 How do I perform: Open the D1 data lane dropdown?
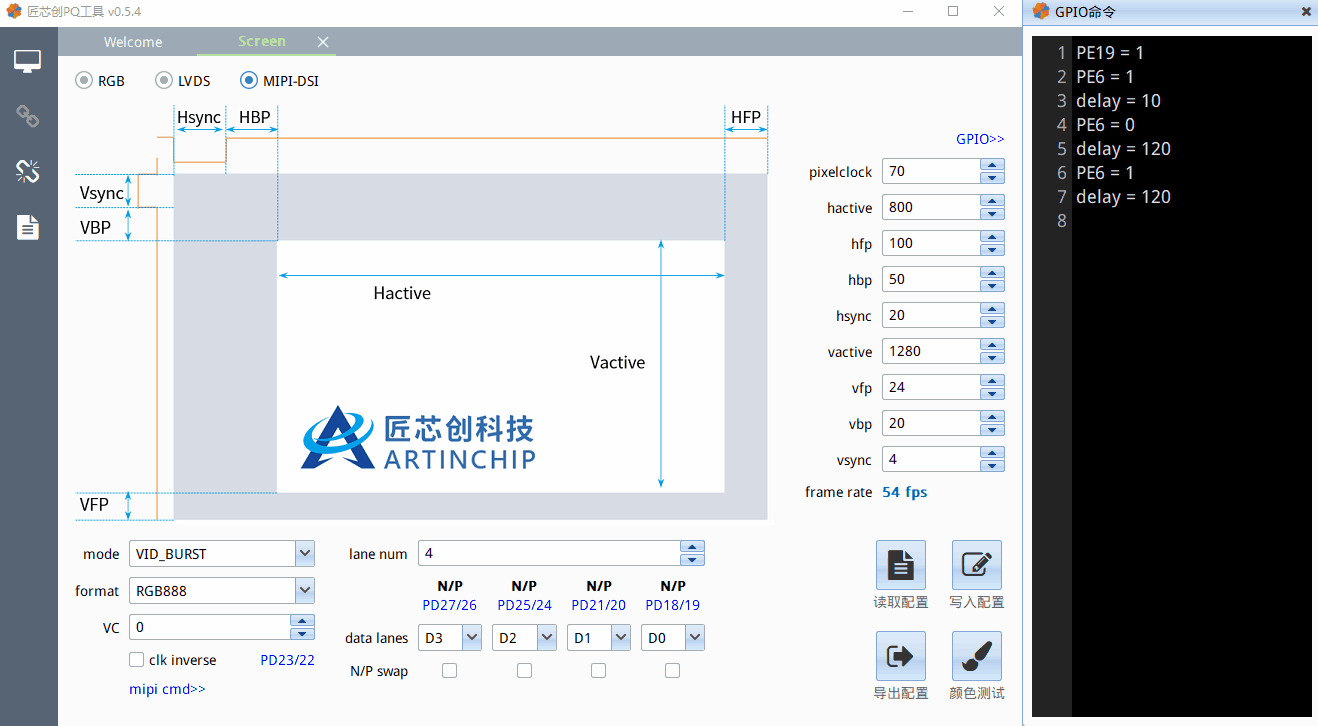(620, 638)
